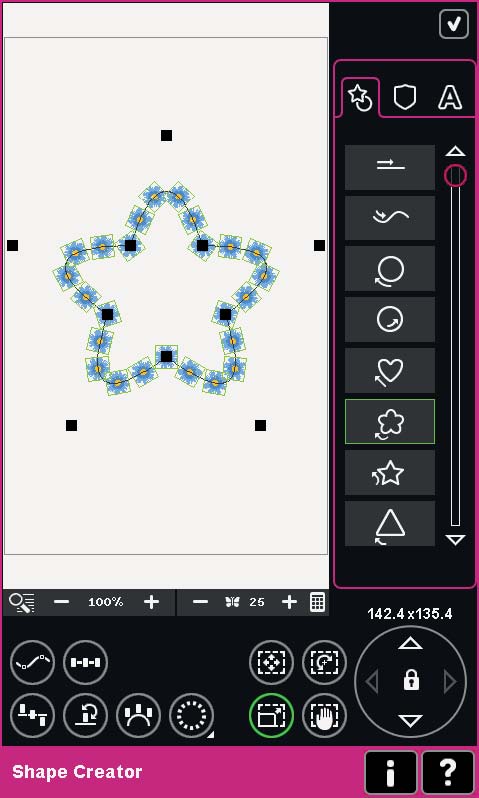
Task: Select the arc design layout tool
Action: [x=138, y=715]
